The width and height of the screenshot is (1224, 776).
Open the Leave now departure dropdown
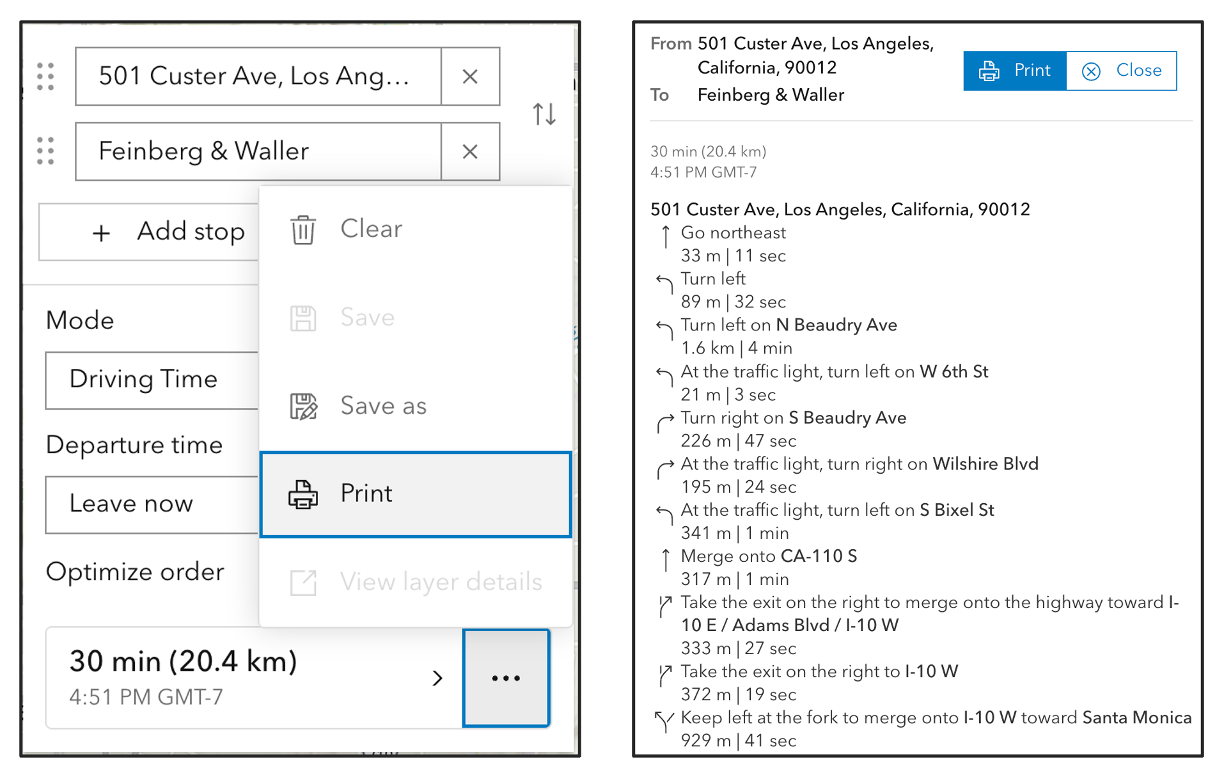point(150,504)
